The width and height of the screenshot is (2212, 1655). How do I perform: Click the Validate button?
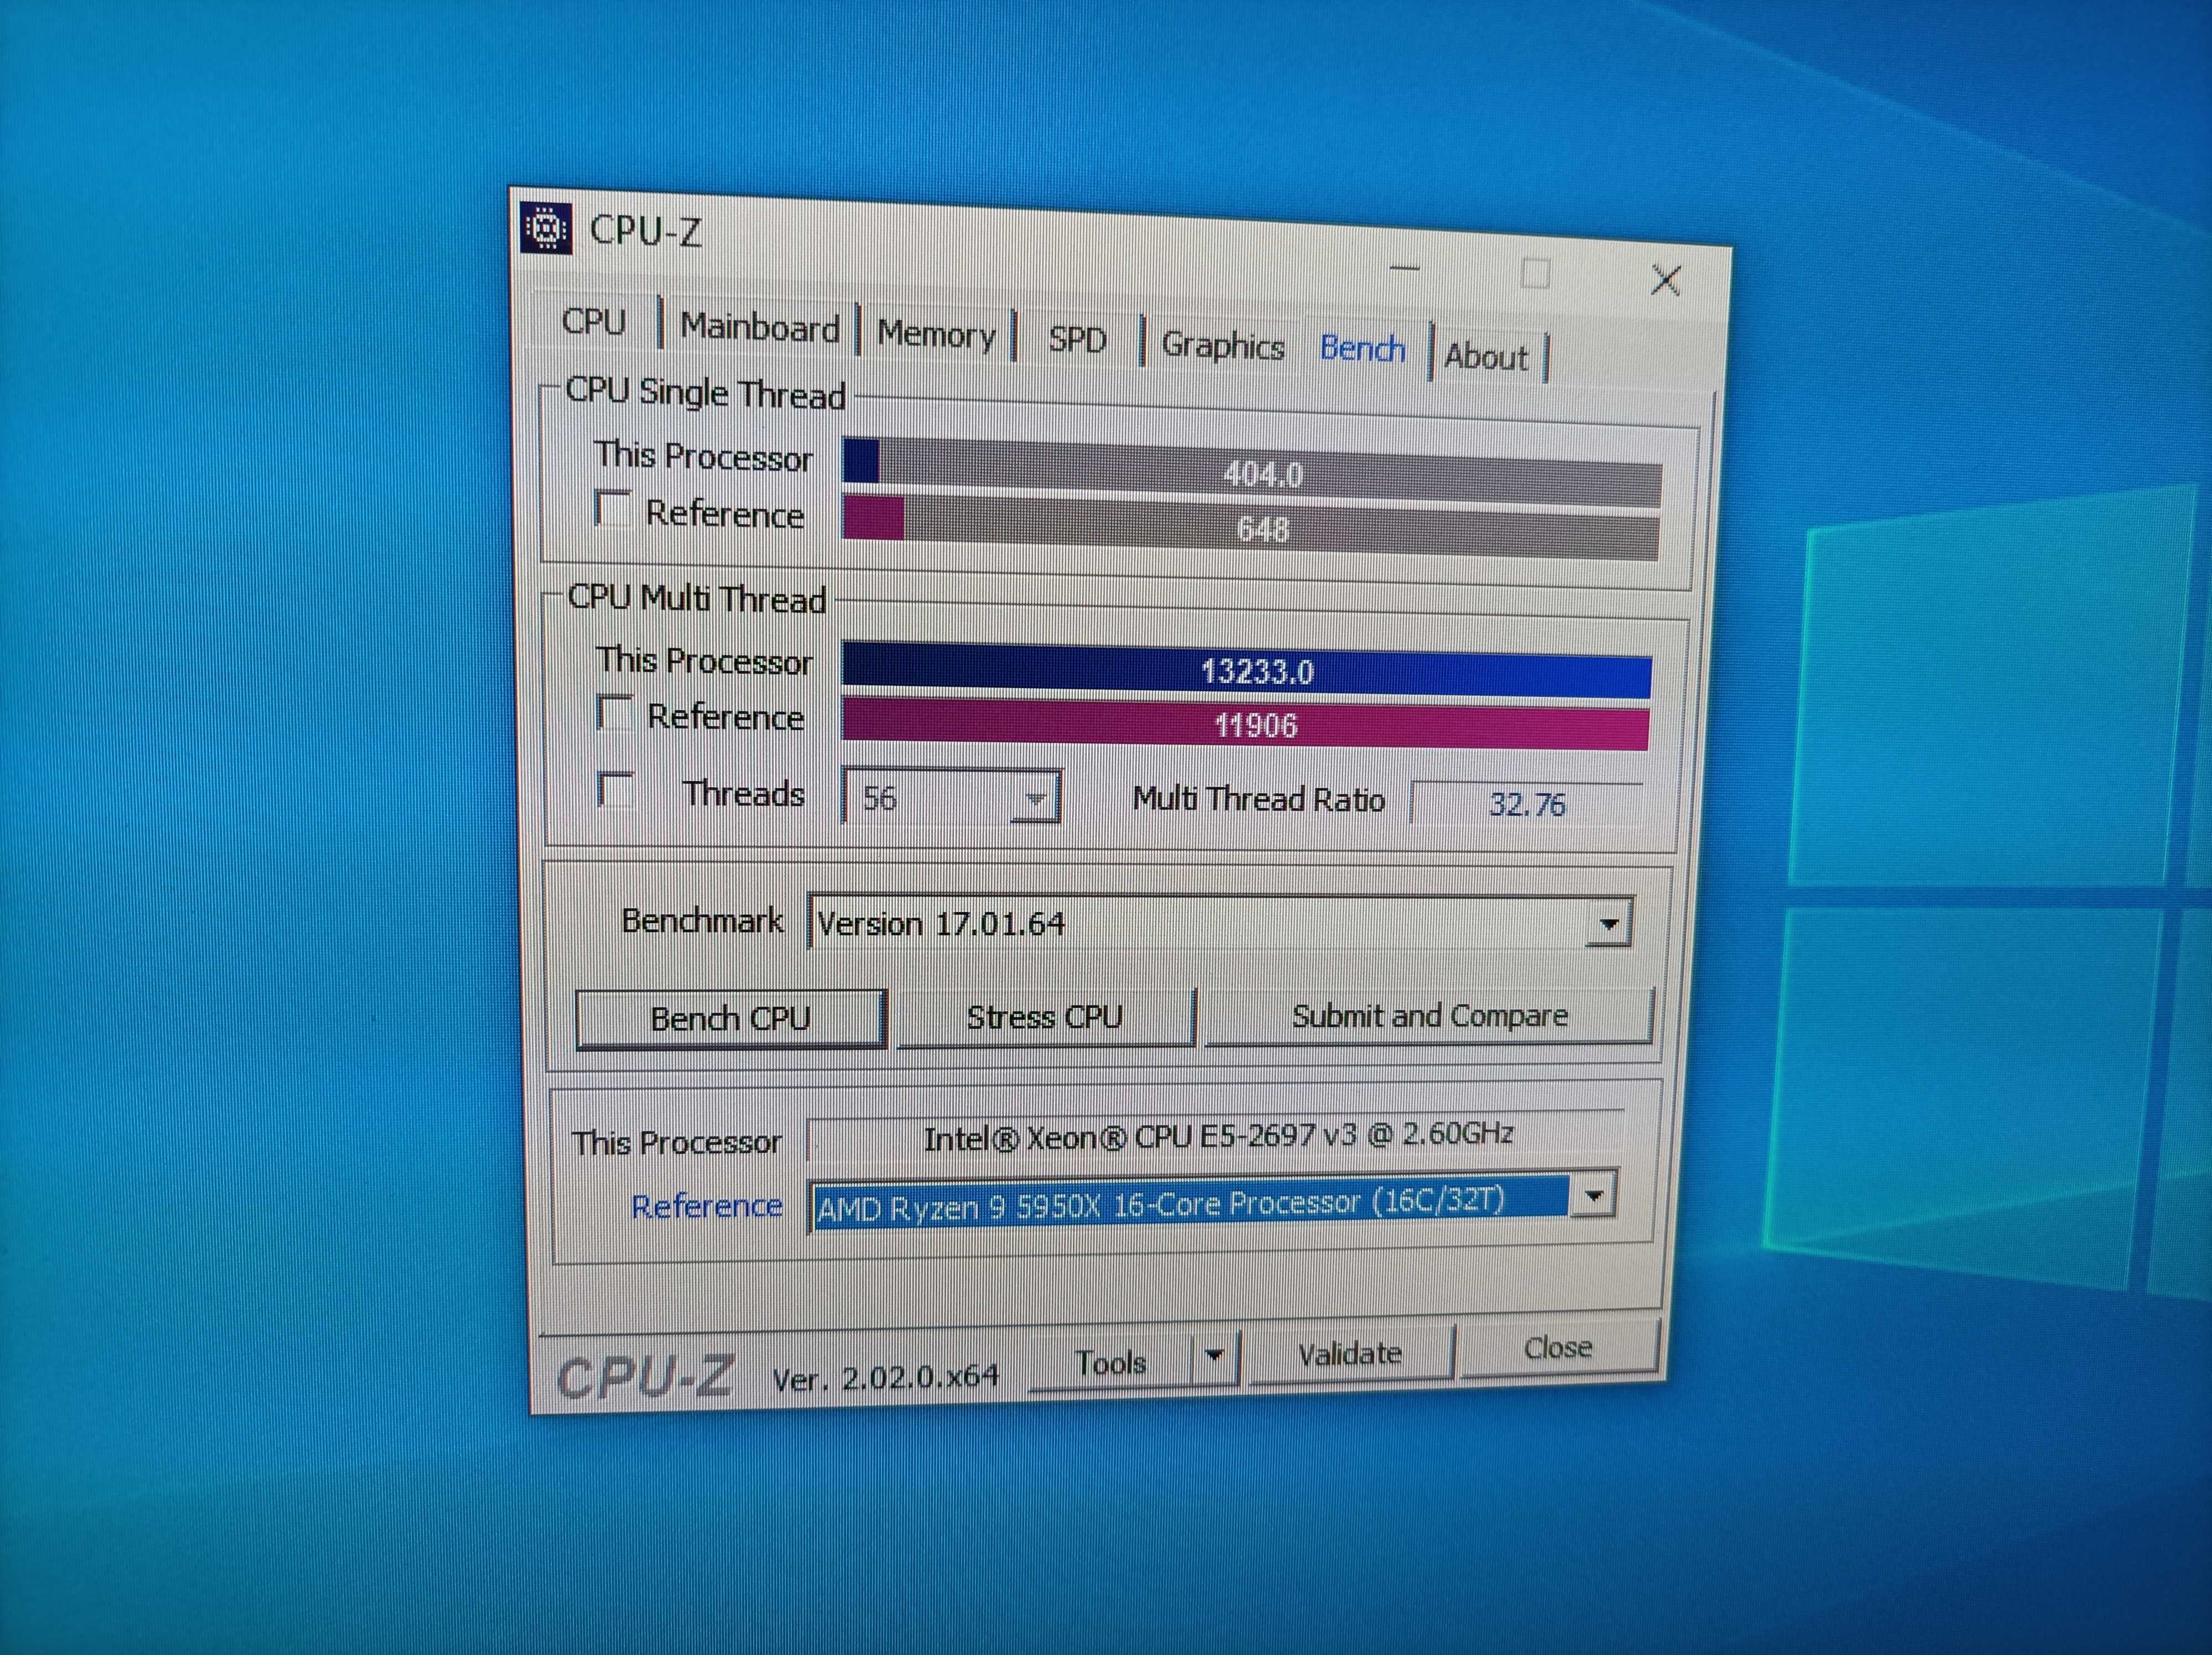coord(1350,1354)
